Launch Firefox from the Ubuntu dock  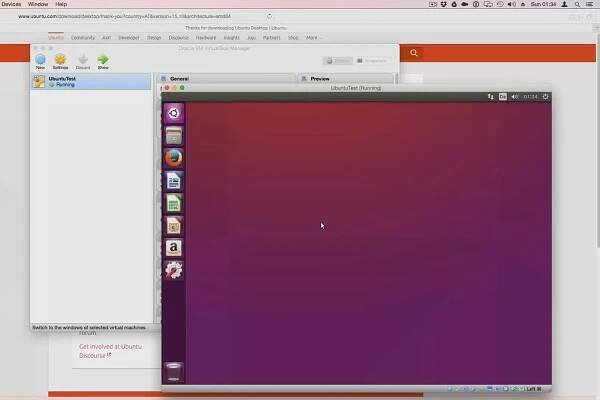(174, 158)
